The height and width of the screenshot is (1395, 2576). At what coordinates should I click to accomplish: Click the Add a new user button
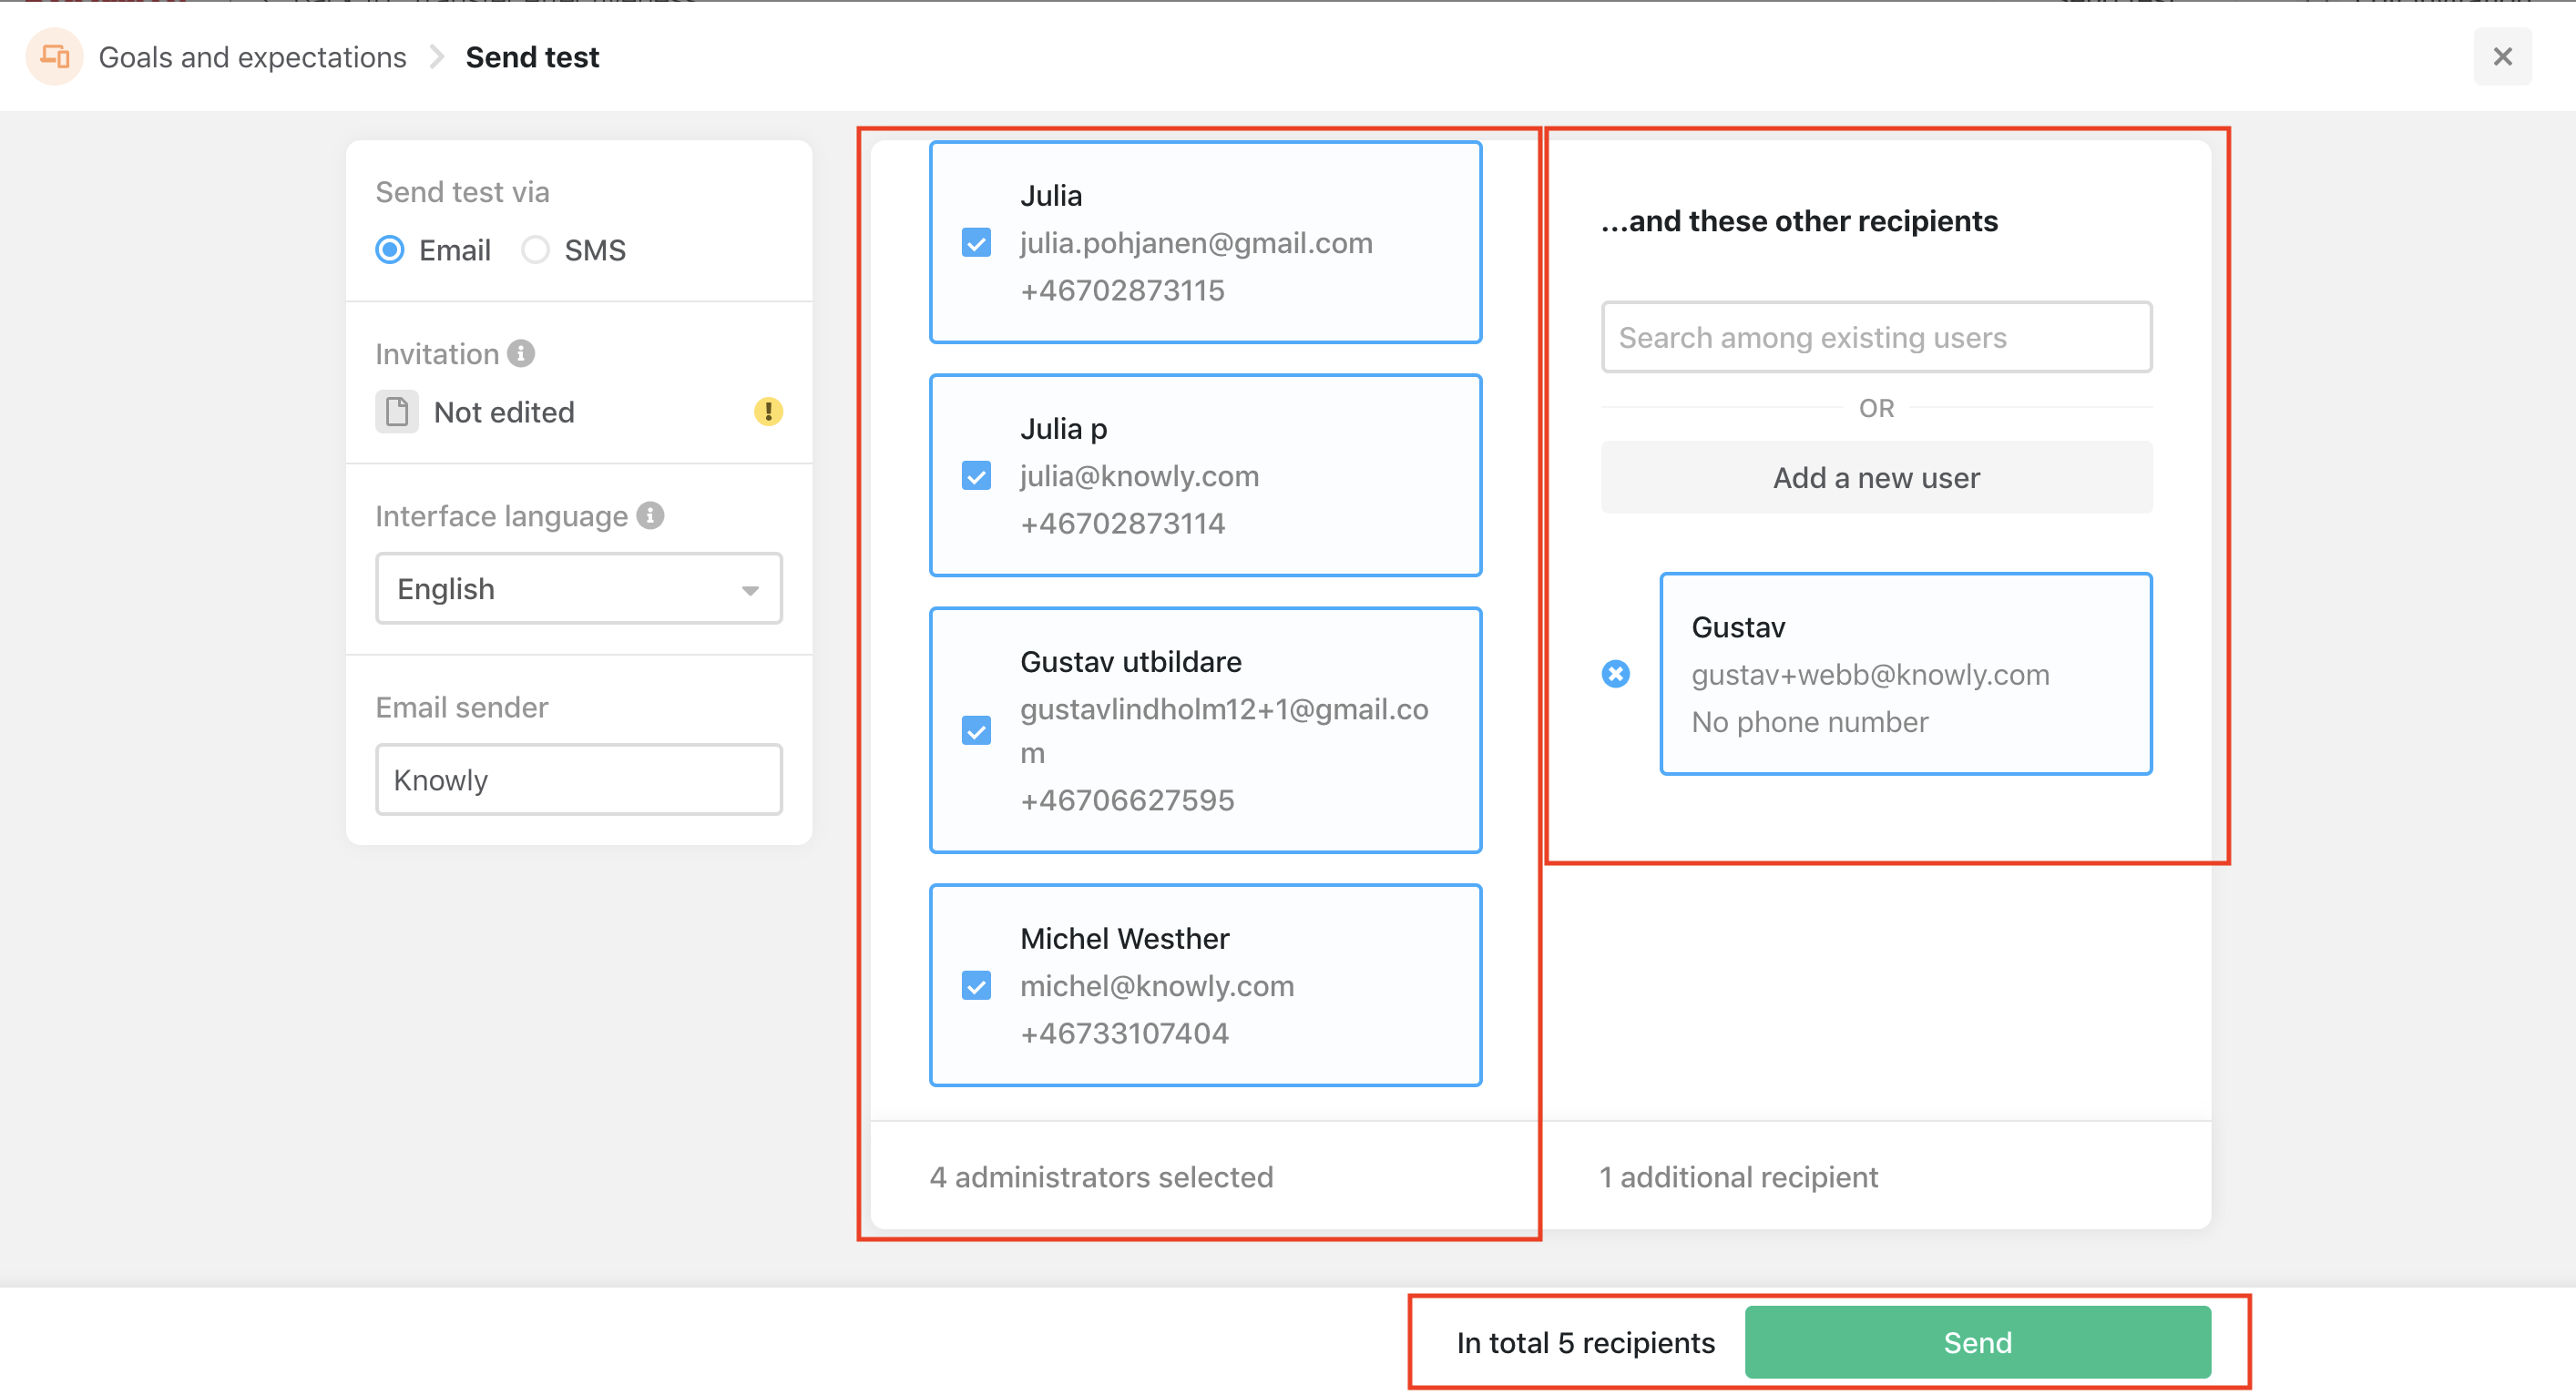point(1876,477)
